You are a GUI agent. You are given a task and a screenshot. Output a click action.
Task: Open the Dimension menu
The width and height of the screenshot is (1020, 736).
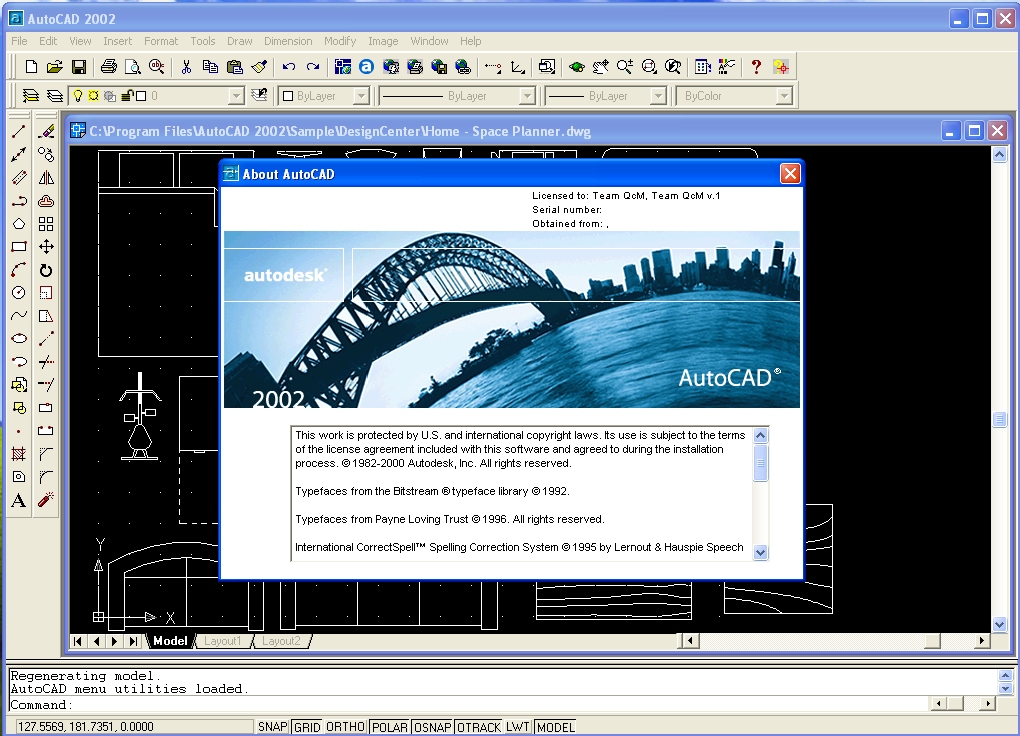(x=288, y=41)
